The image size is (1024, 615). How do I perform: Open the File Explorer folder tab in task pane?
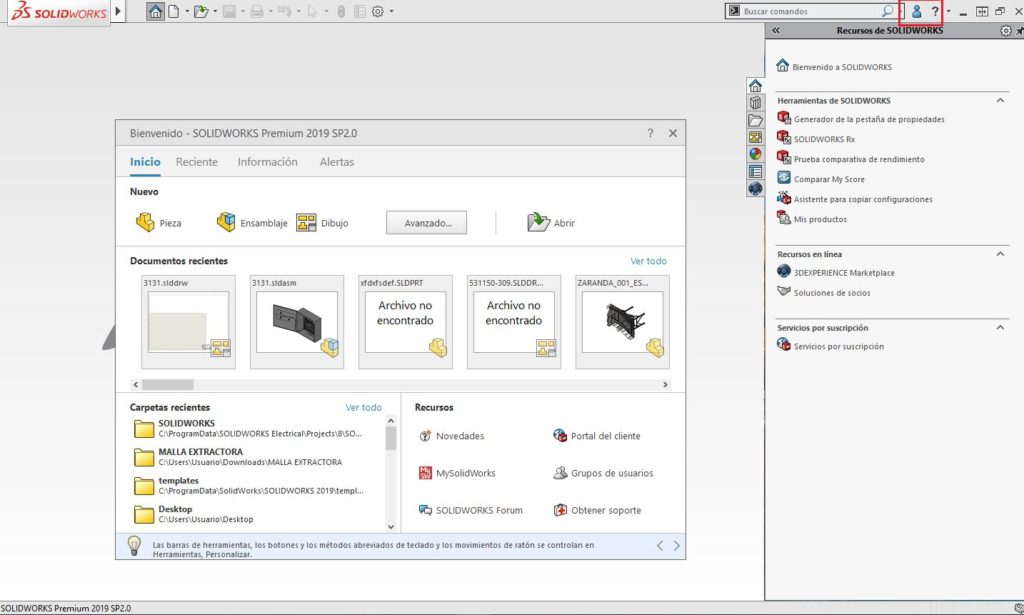[x=756, y=120]
